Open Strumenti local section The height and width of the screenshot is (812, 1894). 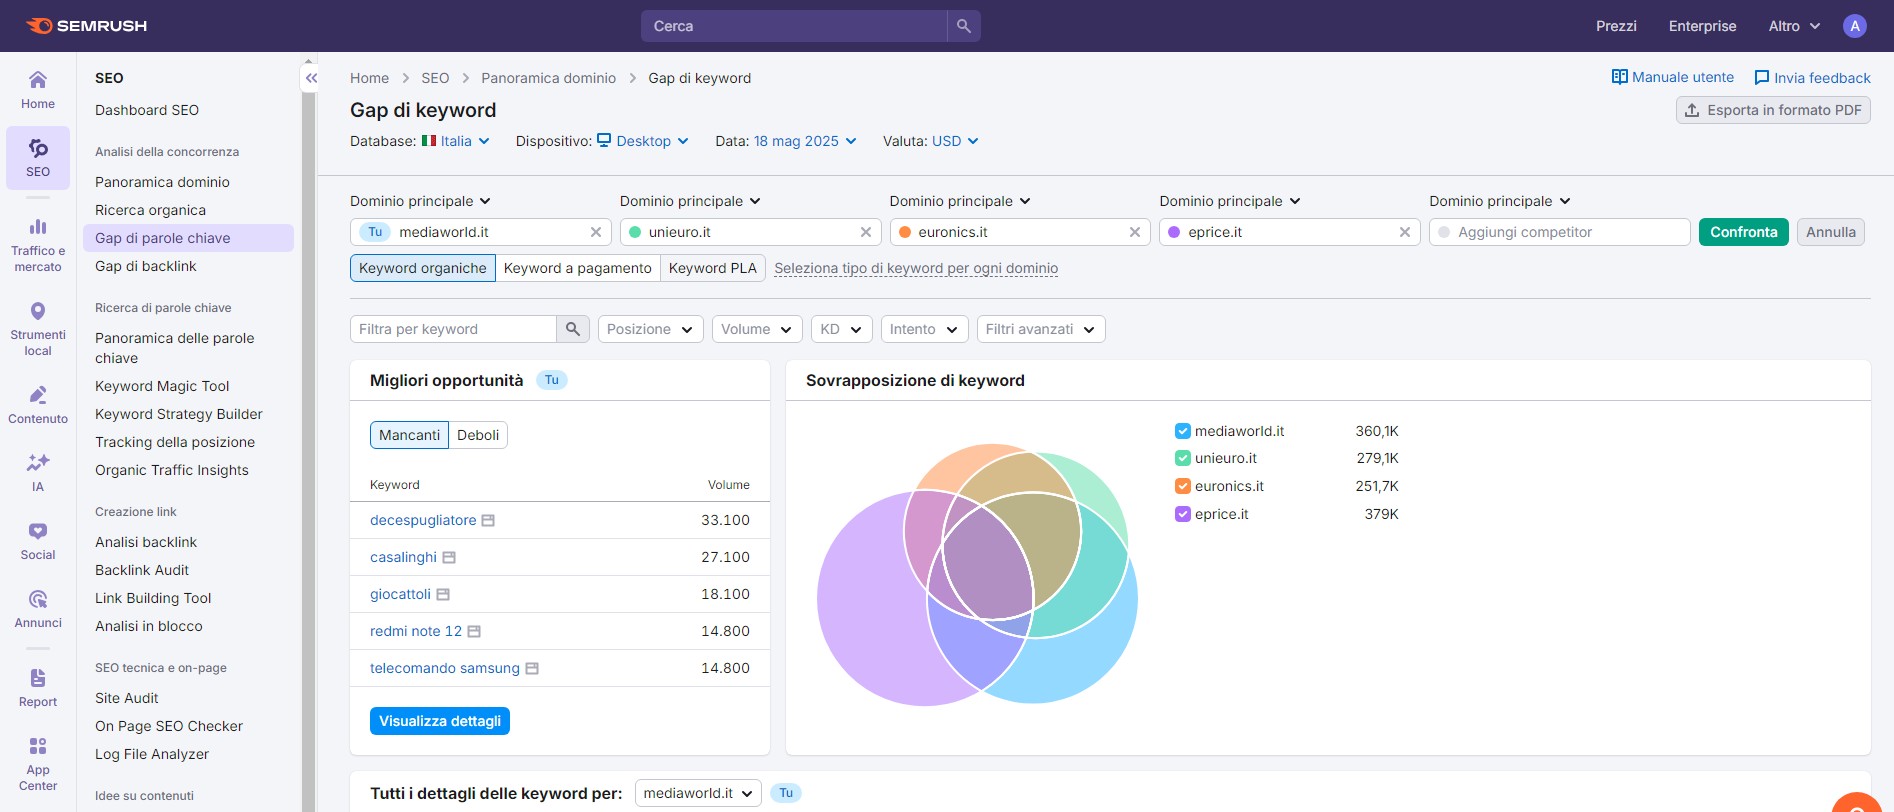38,329
